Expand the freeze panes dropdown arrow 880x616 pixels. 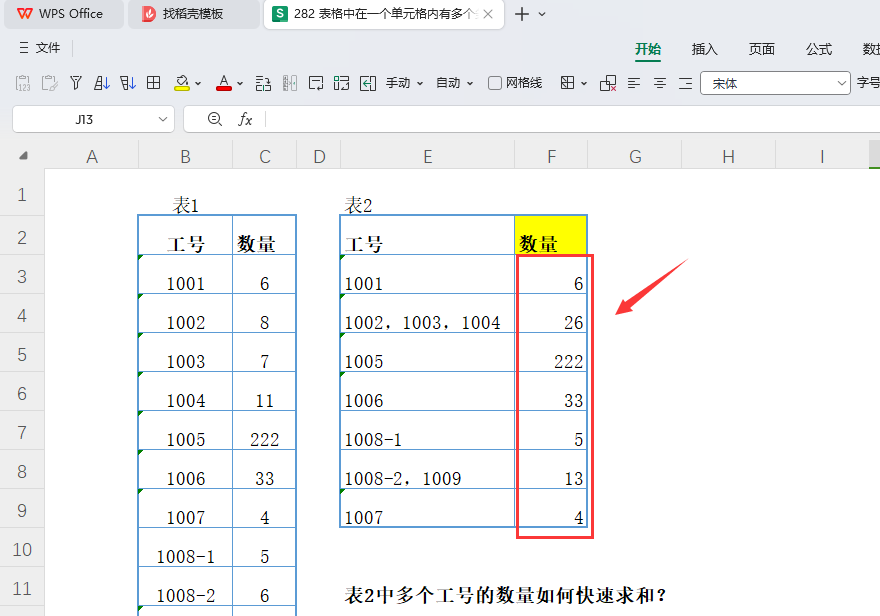(x=584, y=84)
